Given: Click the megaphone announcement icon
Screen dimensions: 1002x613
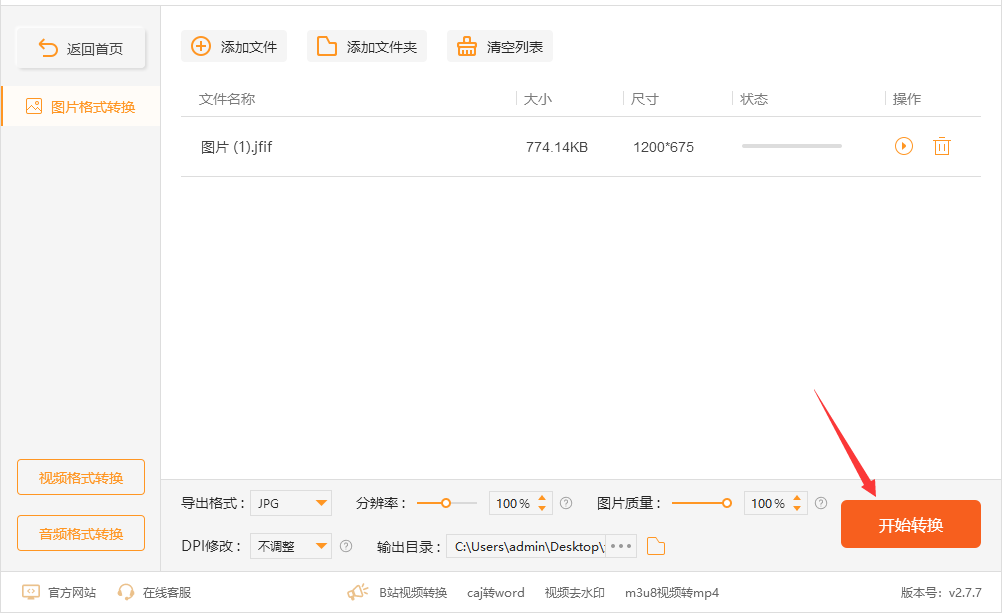Looking at the screenshot, I should (358, 592).
